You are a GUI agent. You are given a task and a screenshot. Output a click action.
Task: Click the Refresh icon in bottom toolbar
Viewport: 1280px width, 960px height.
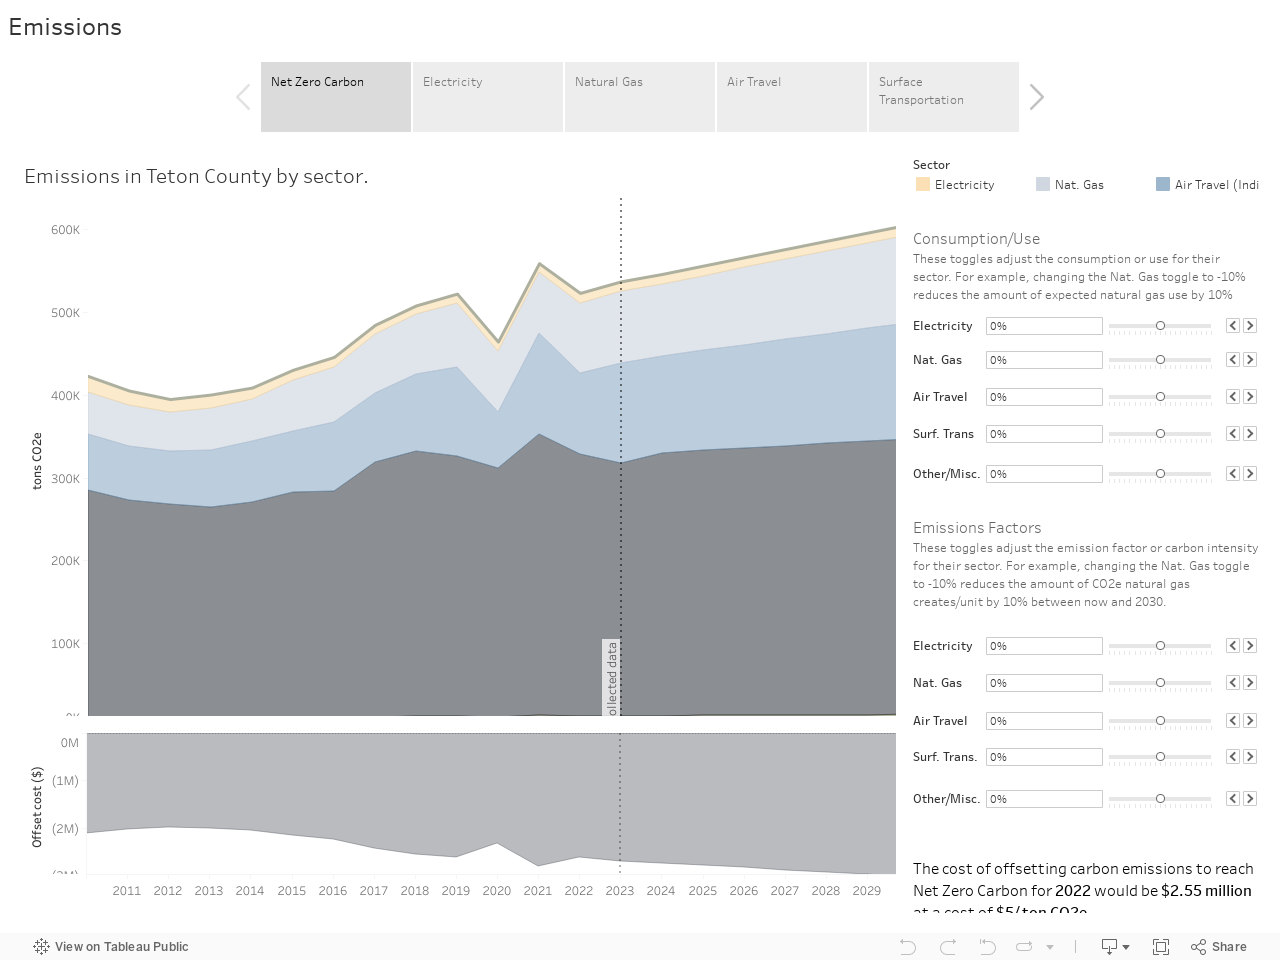click(1024, 947)
